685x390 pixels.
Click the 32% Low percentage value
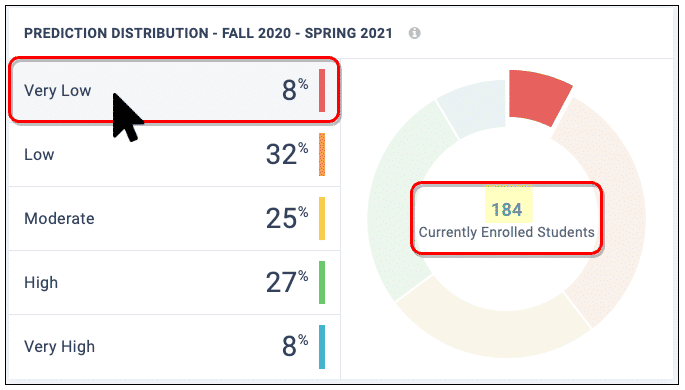287,154
